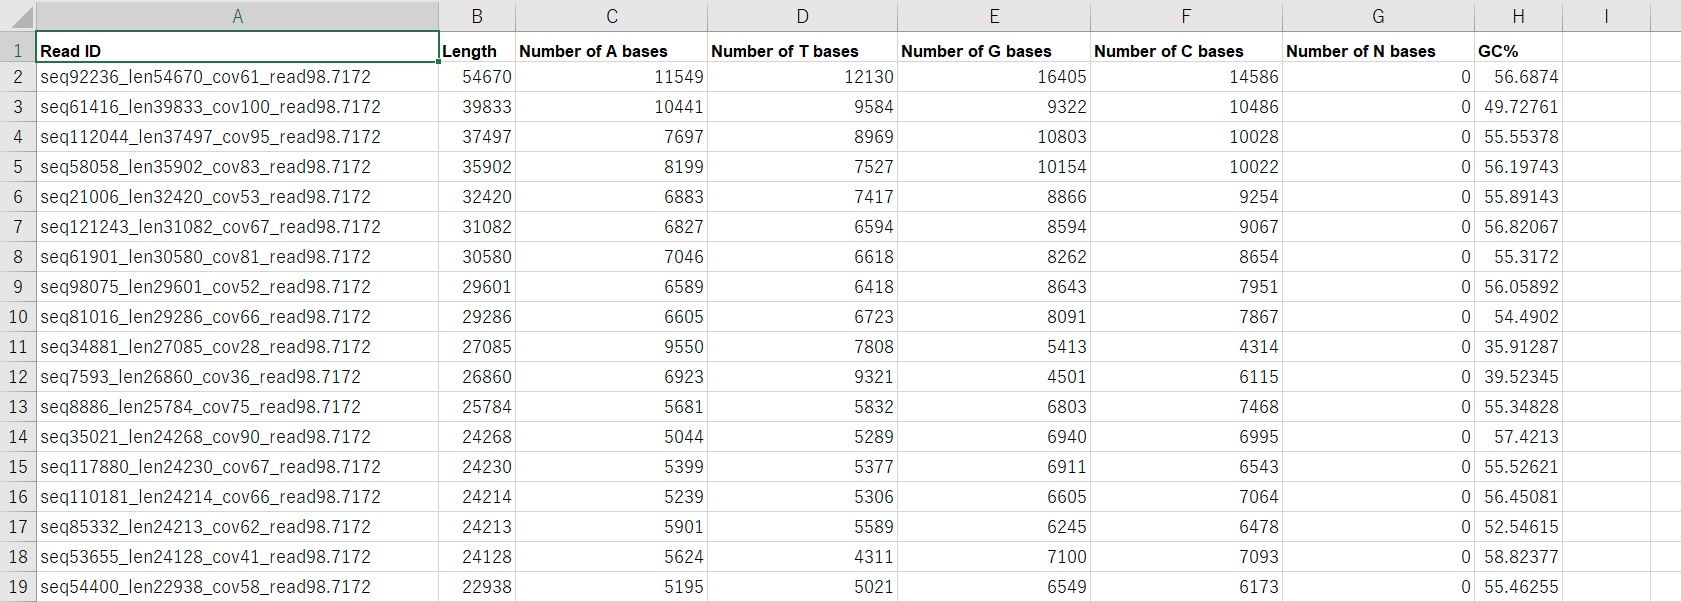Screen dimensions: 1681x602
Task: Select column B header
Action: coord(477,16)
